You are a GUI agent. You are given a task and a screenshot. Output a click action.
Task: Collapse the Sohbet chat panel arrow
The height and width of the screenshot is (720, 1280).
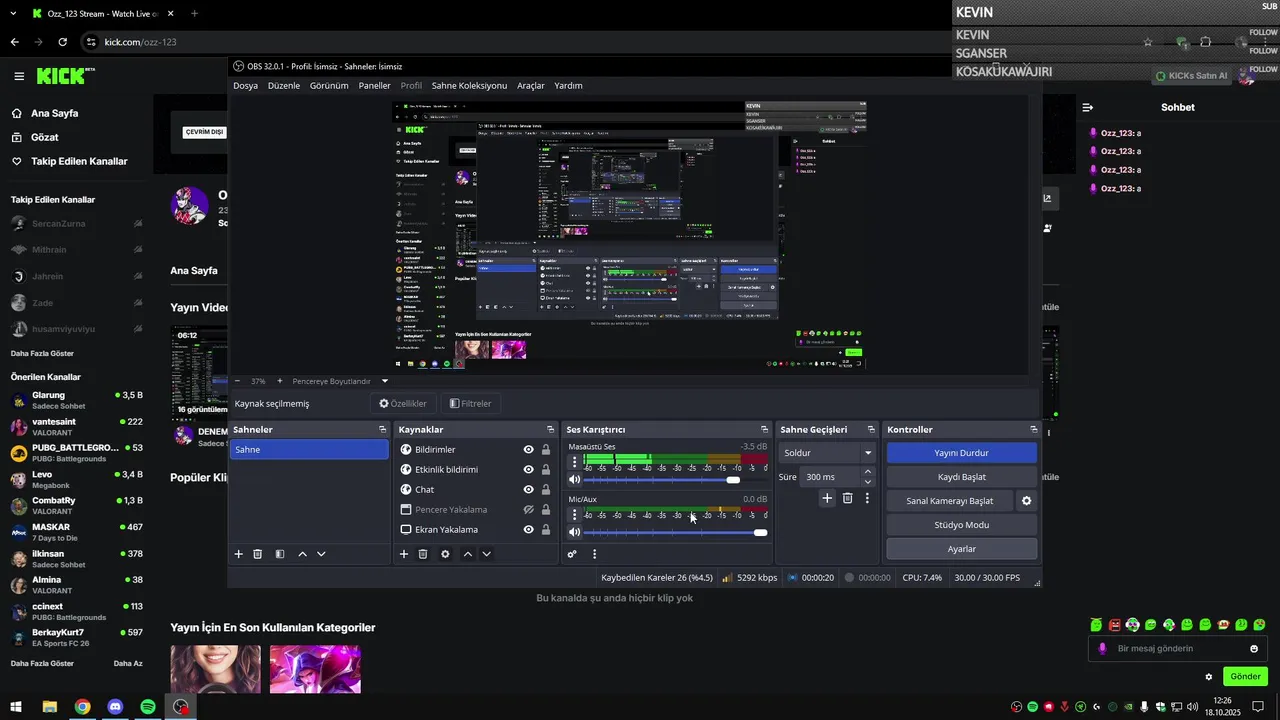pos(1088,107)
